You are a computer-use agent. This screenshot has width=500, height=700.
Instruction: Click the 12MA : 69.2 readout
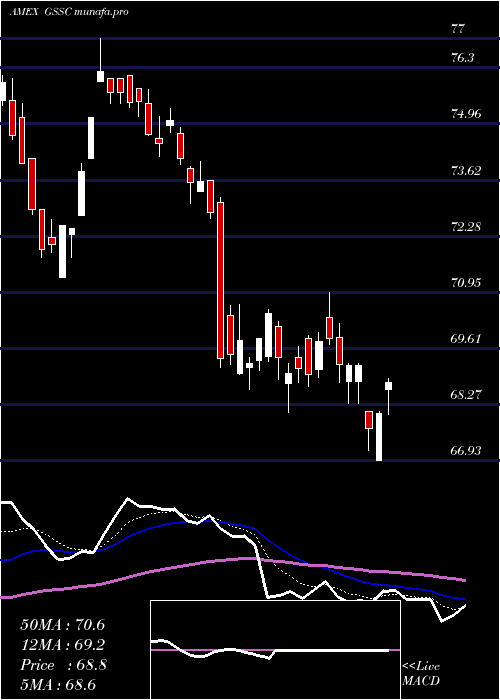(x=63, y=645)
